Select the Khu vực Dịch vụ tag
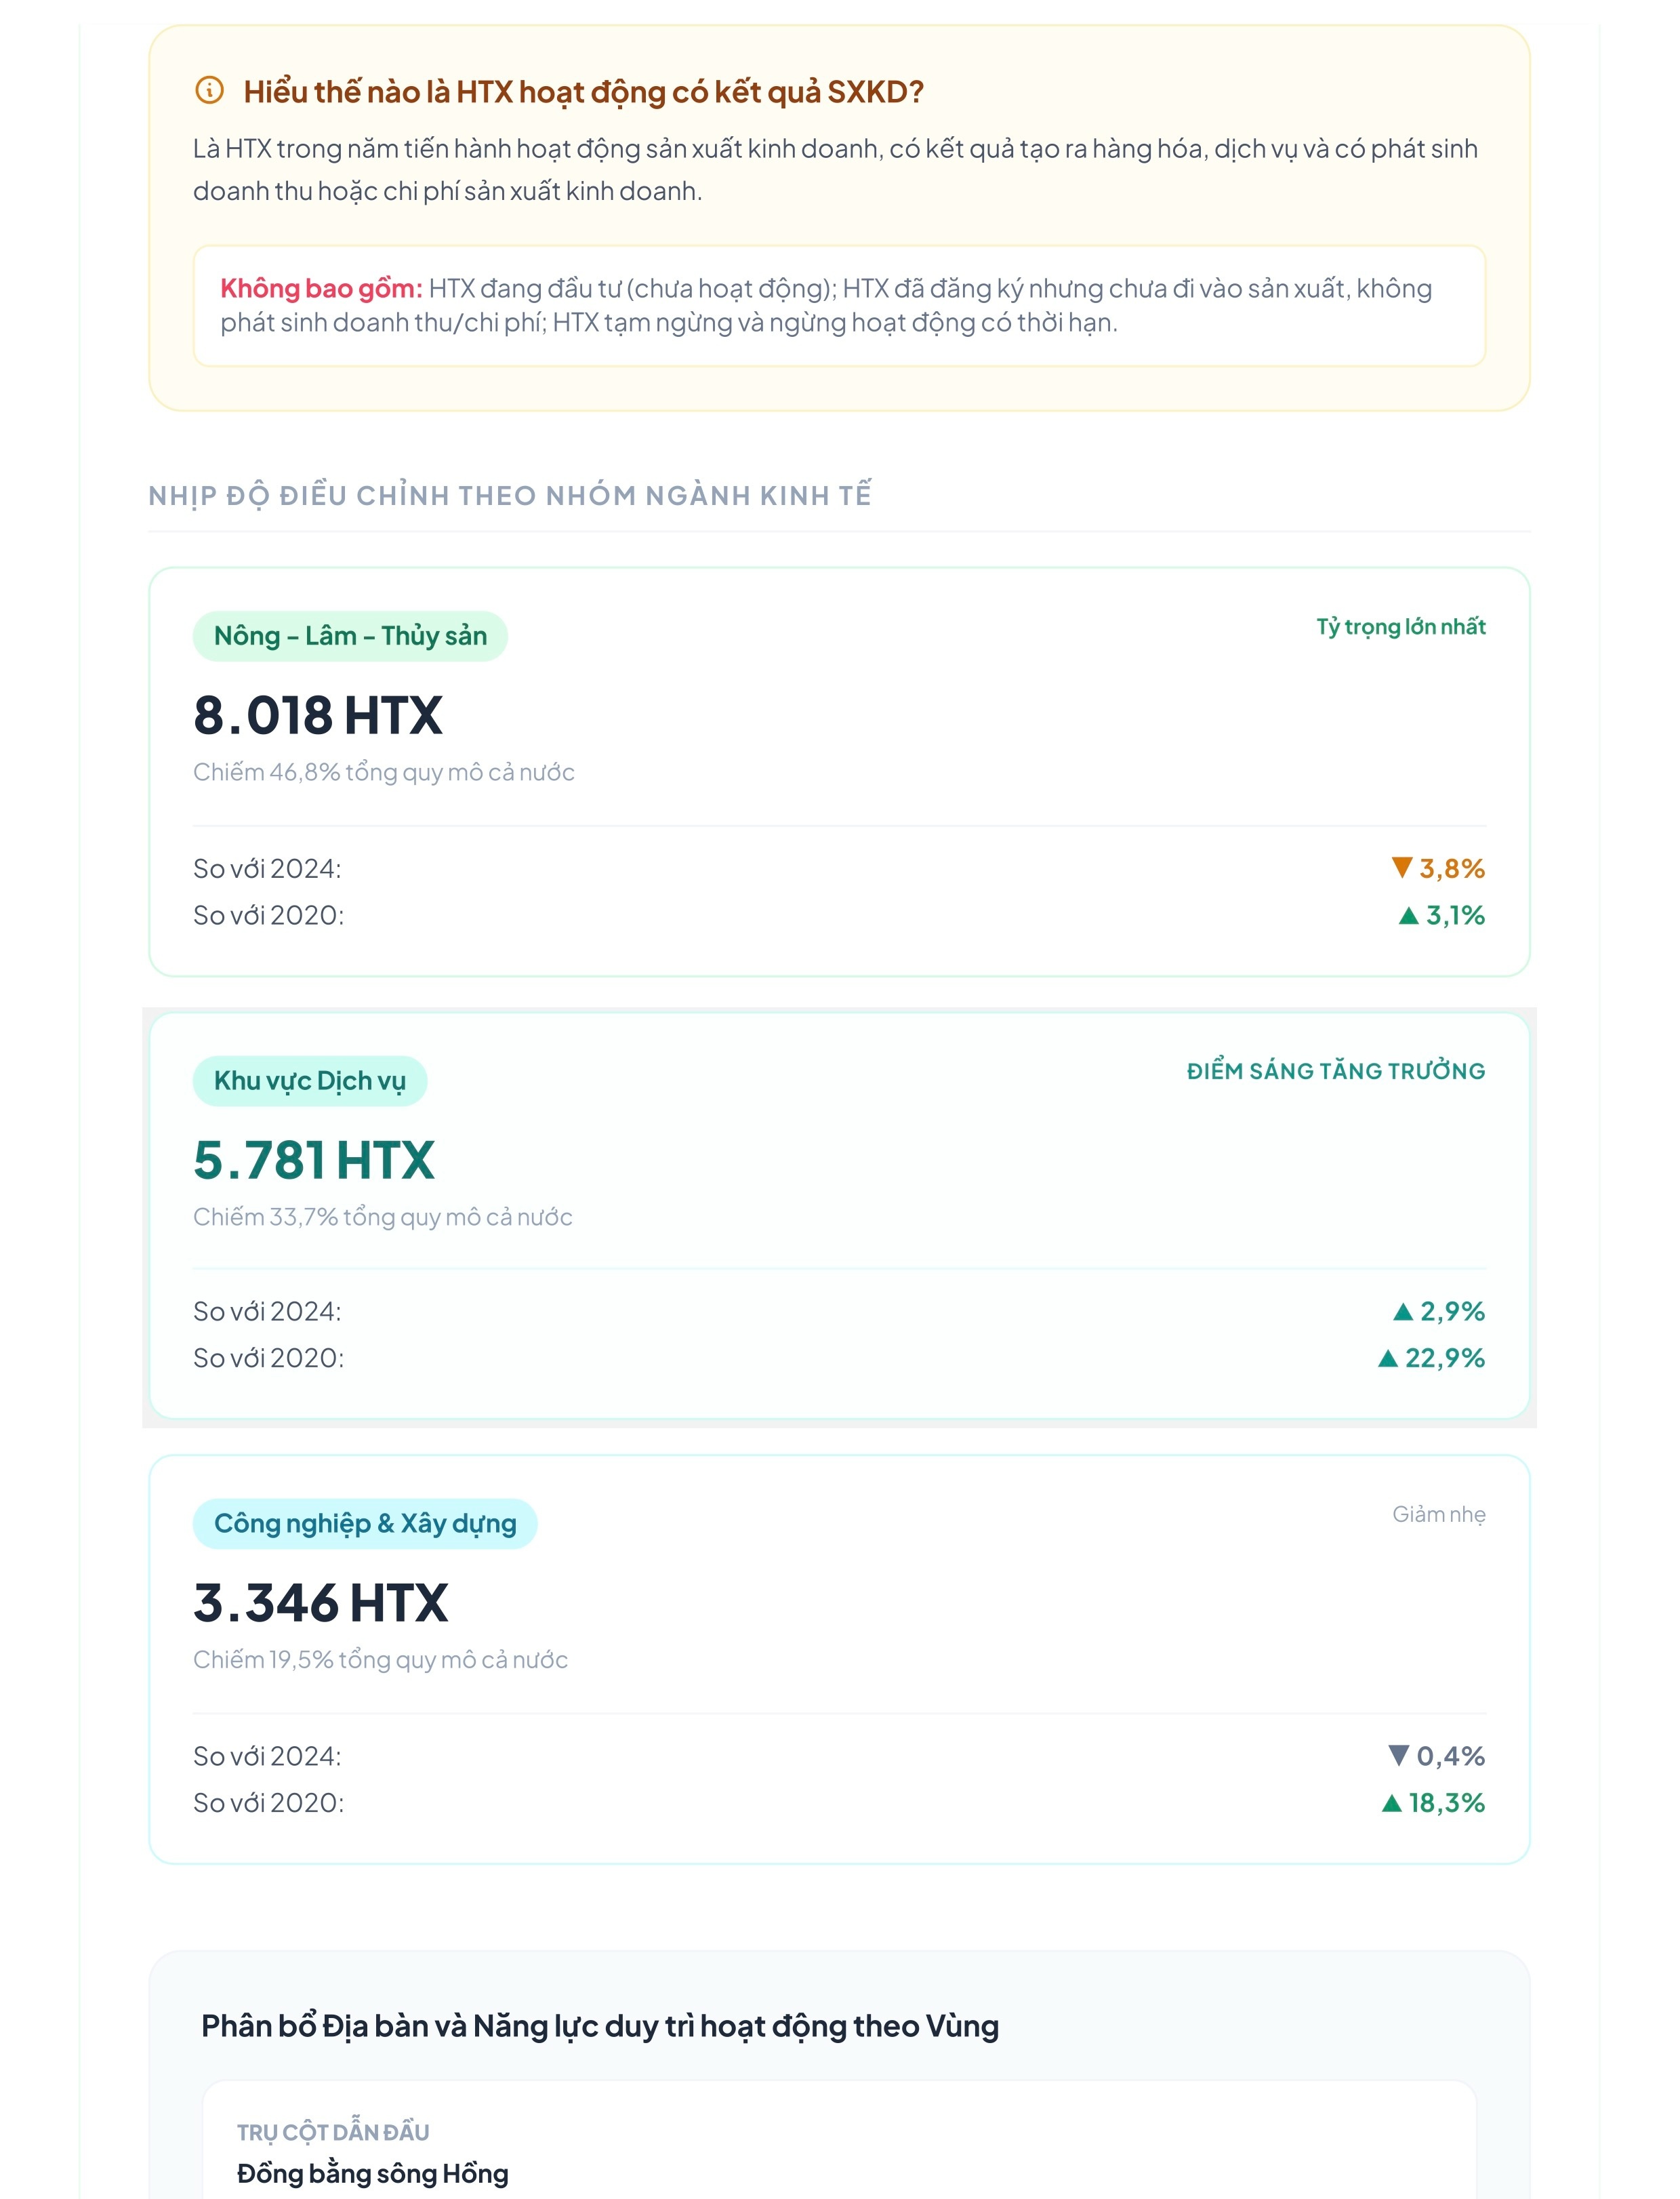 310,1081
